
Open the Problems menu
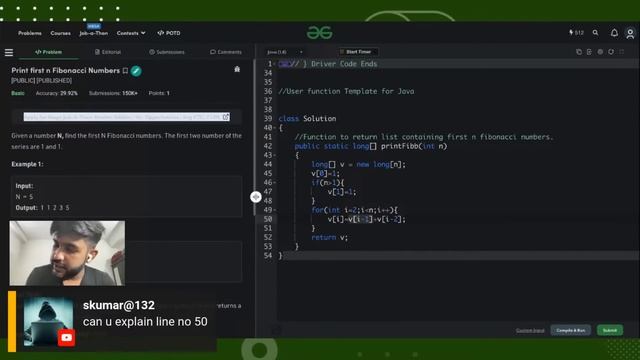click(x=30, y=33)
